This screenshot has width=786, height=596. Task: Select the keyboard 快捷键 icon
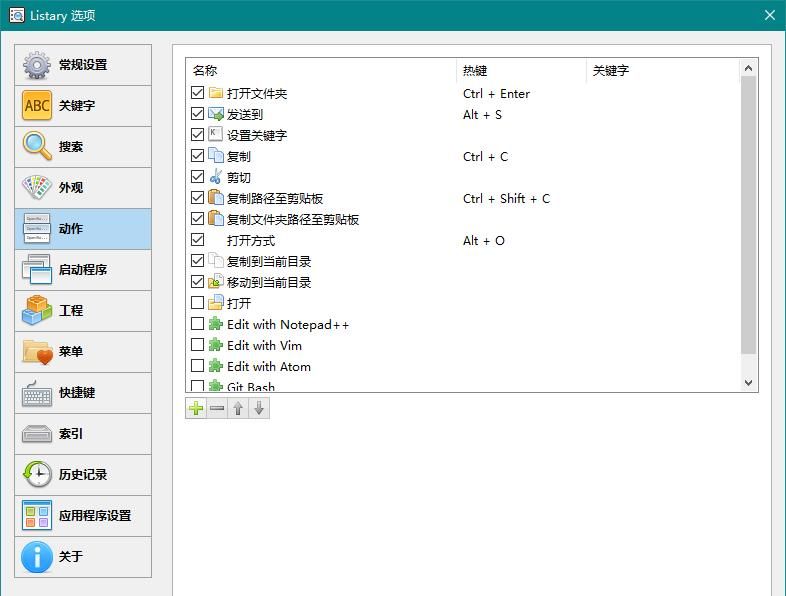pyautogui.click(x=37, y=393)
